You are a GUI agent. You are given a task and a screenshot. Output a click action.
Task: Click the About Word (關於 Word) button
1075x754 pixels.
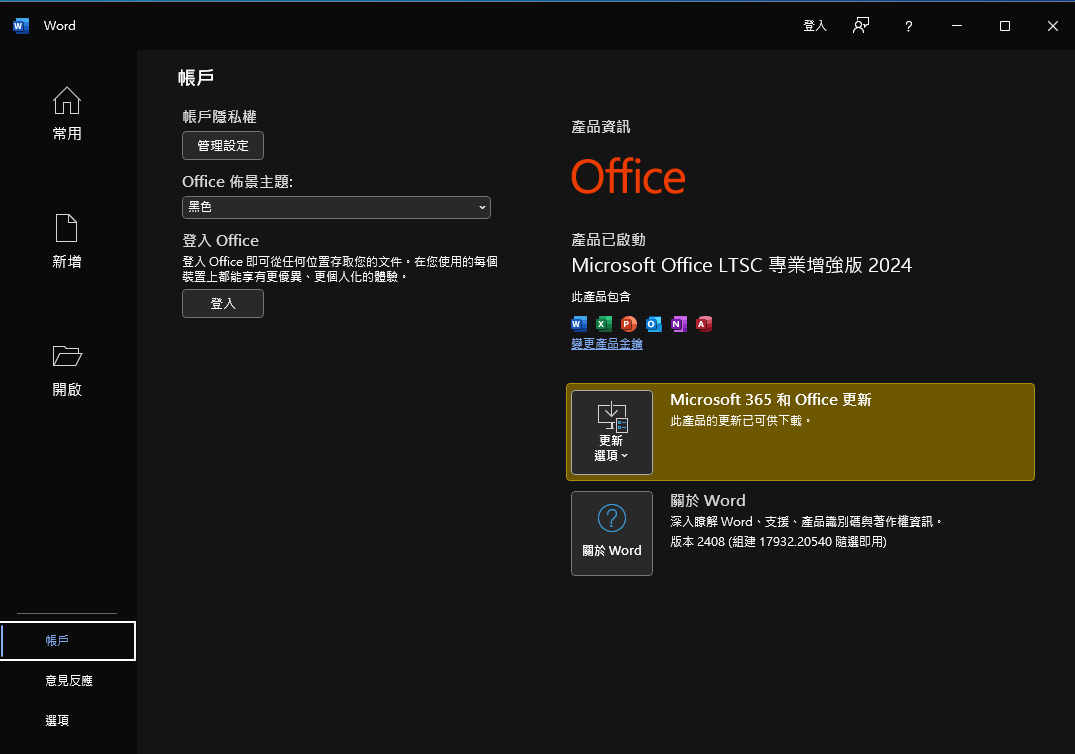point(612,533)
